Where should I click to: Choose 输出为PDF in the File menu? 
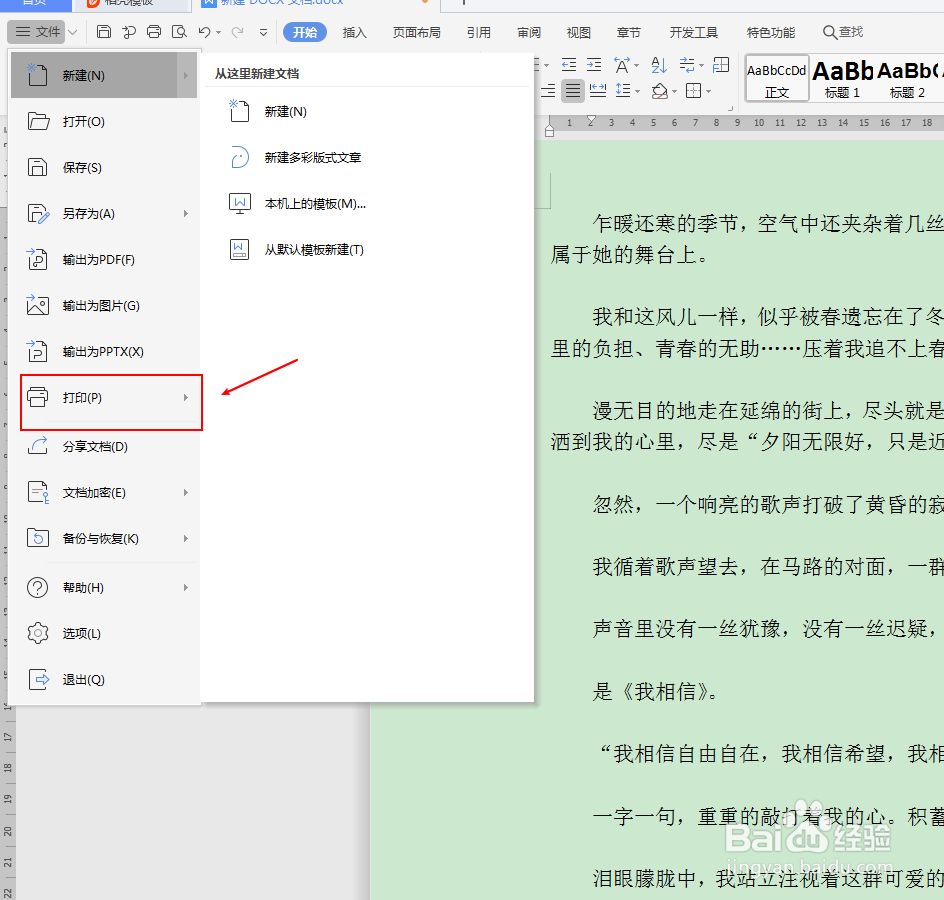(100, 259)
